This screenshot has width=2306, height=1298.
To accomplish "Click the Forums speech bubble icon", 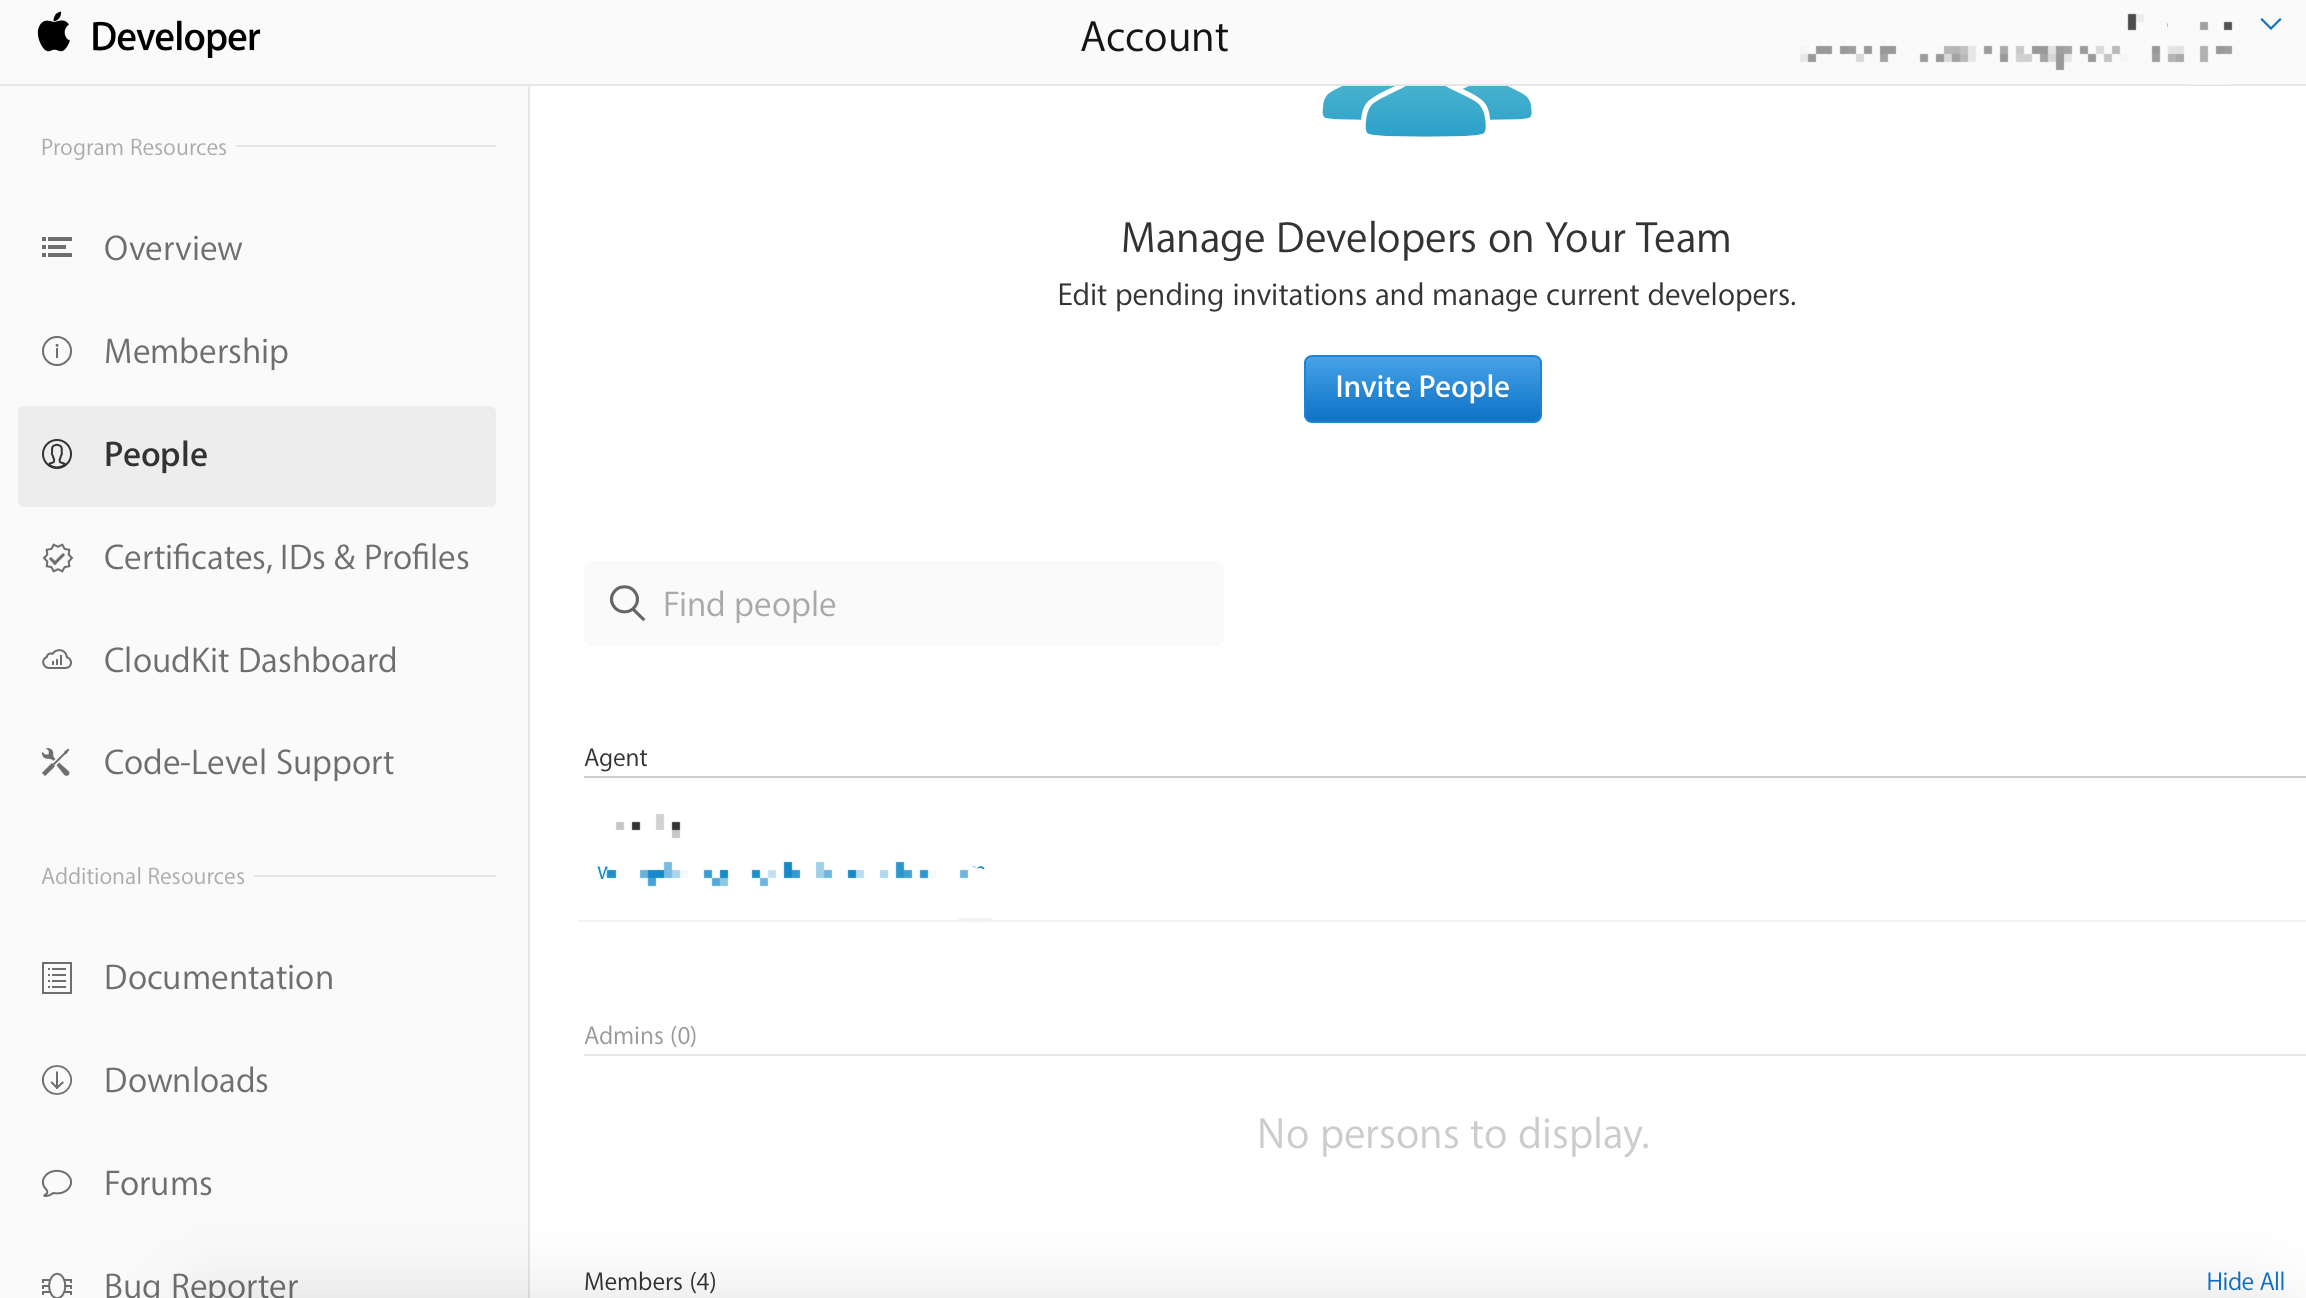I will tap(57, 1183).
